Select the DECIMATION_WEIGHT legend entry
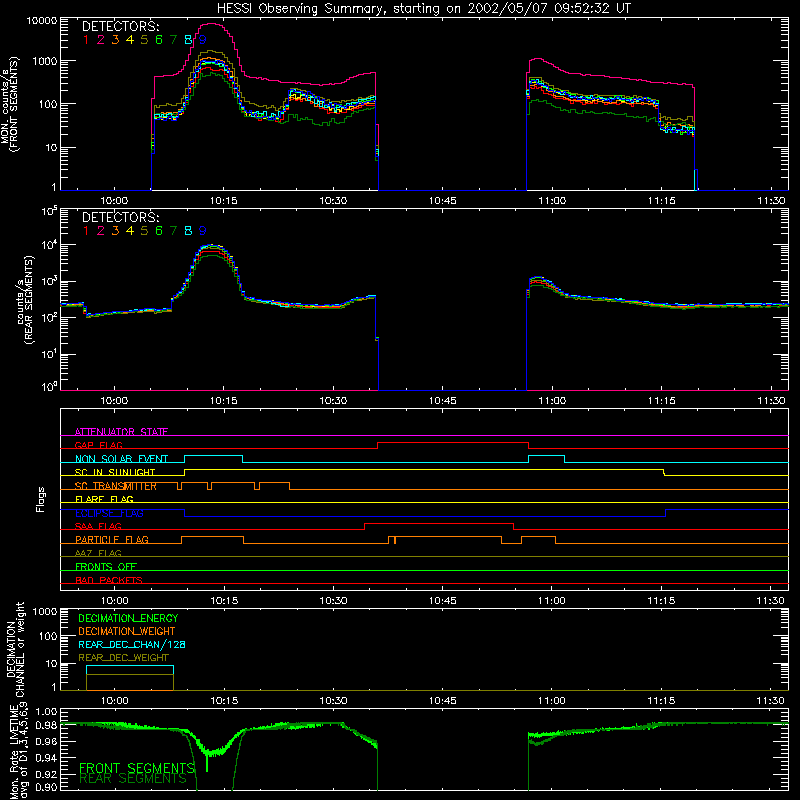This screenshot has height=800, width=800. point(127,631)
